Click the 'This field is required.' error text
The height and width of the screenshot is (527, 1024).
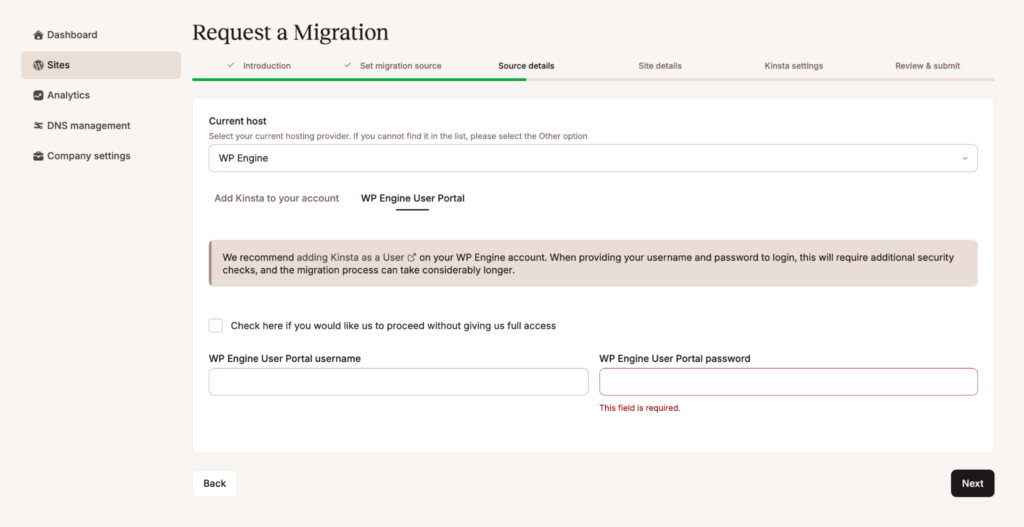[x=640, y=408]
